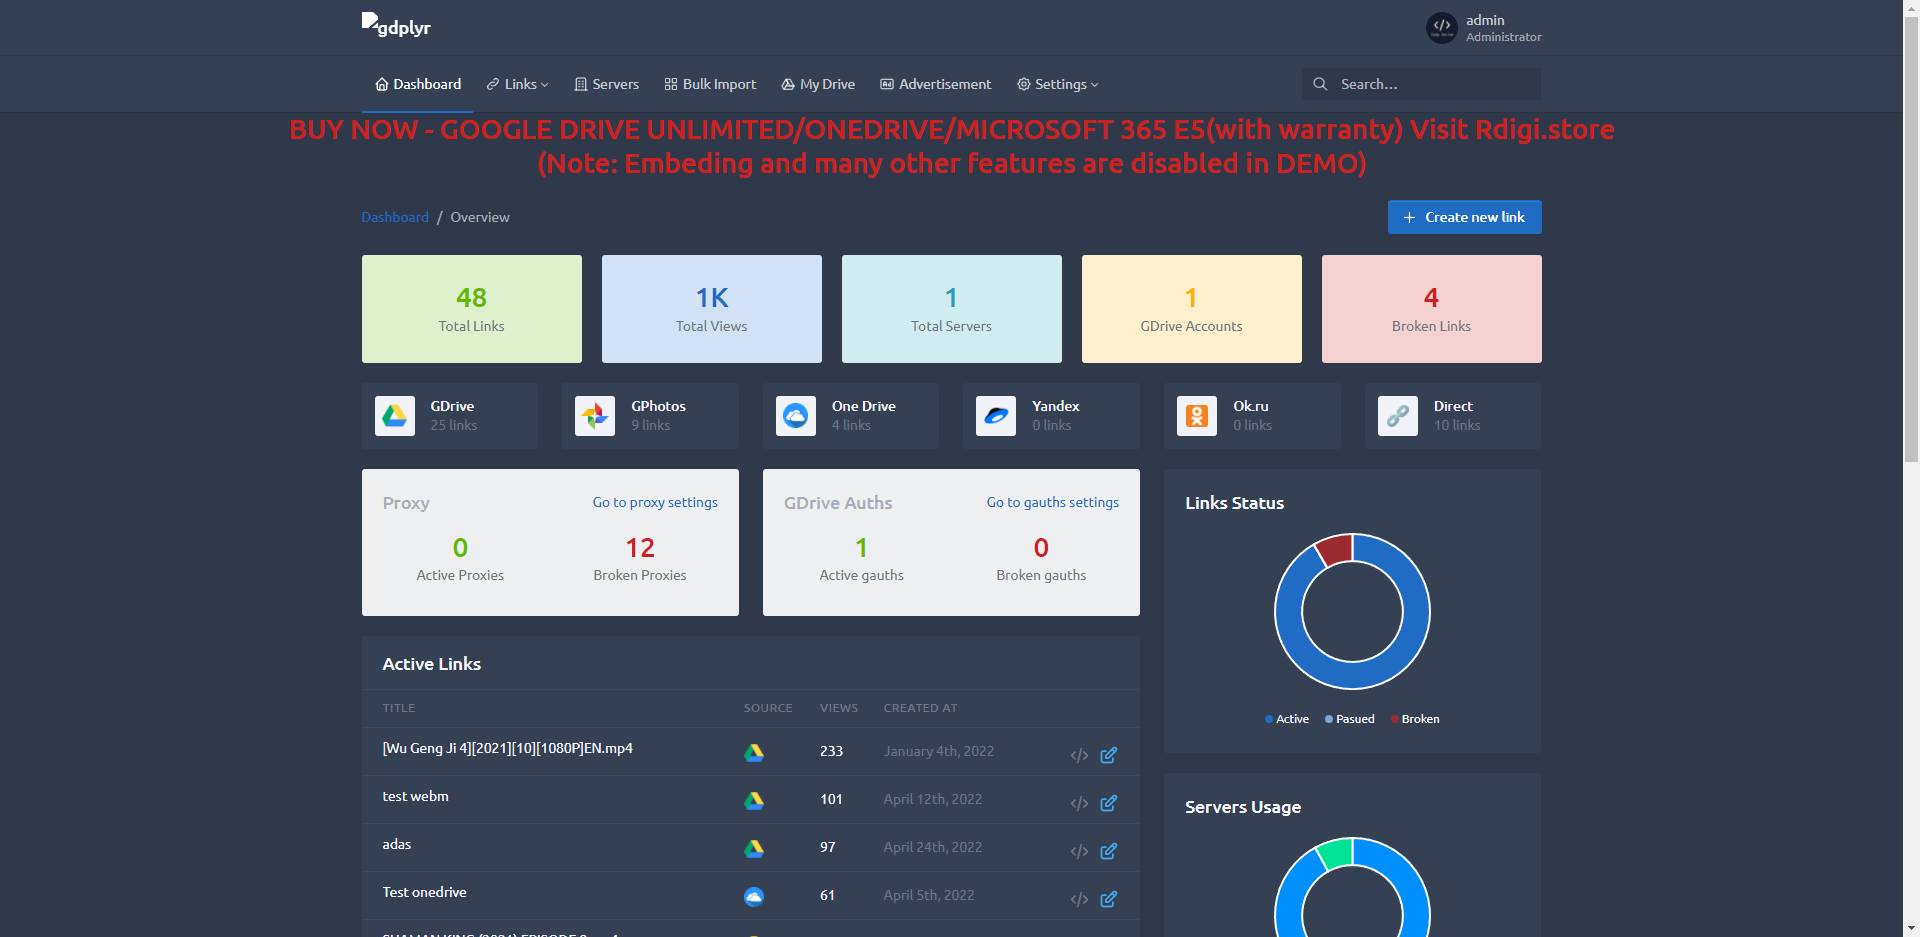Edit the adas link
Image resolution: width=1920 pixels, height=937 pixels.
tap(1109, 851)
